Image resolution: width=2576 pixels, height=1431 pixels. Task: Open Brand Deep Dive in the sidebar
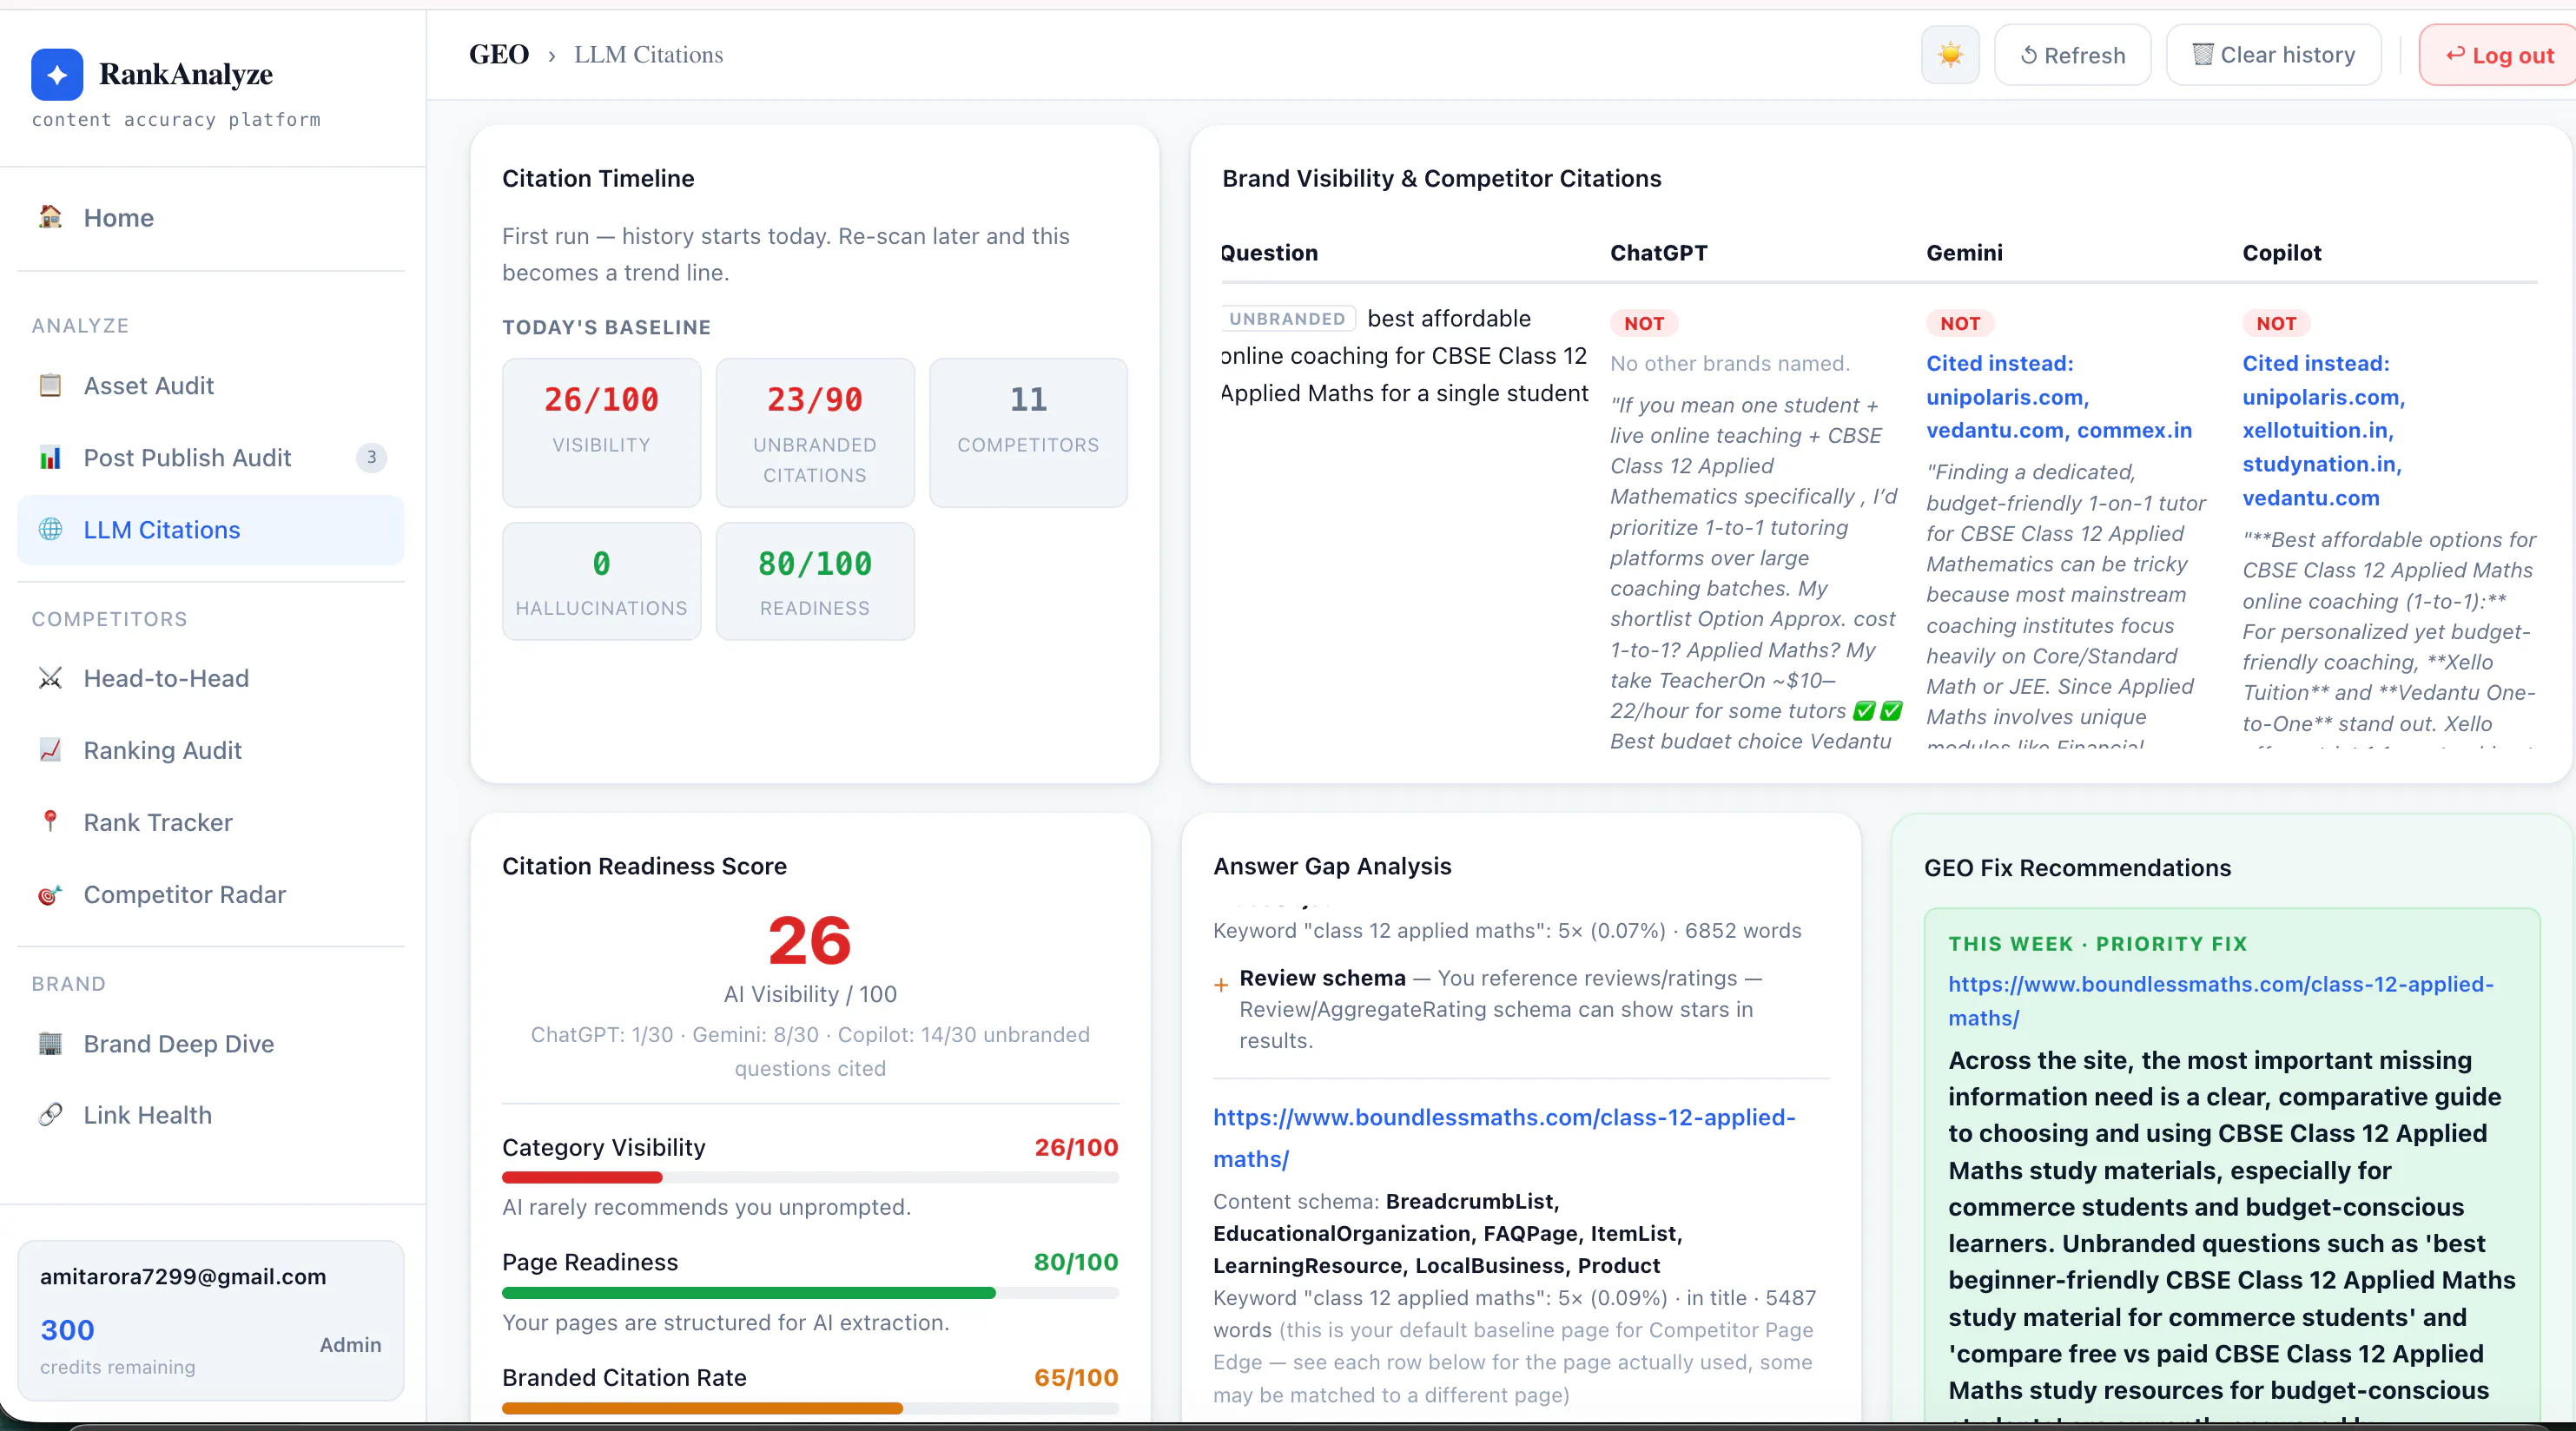[x=211, y=1043]
